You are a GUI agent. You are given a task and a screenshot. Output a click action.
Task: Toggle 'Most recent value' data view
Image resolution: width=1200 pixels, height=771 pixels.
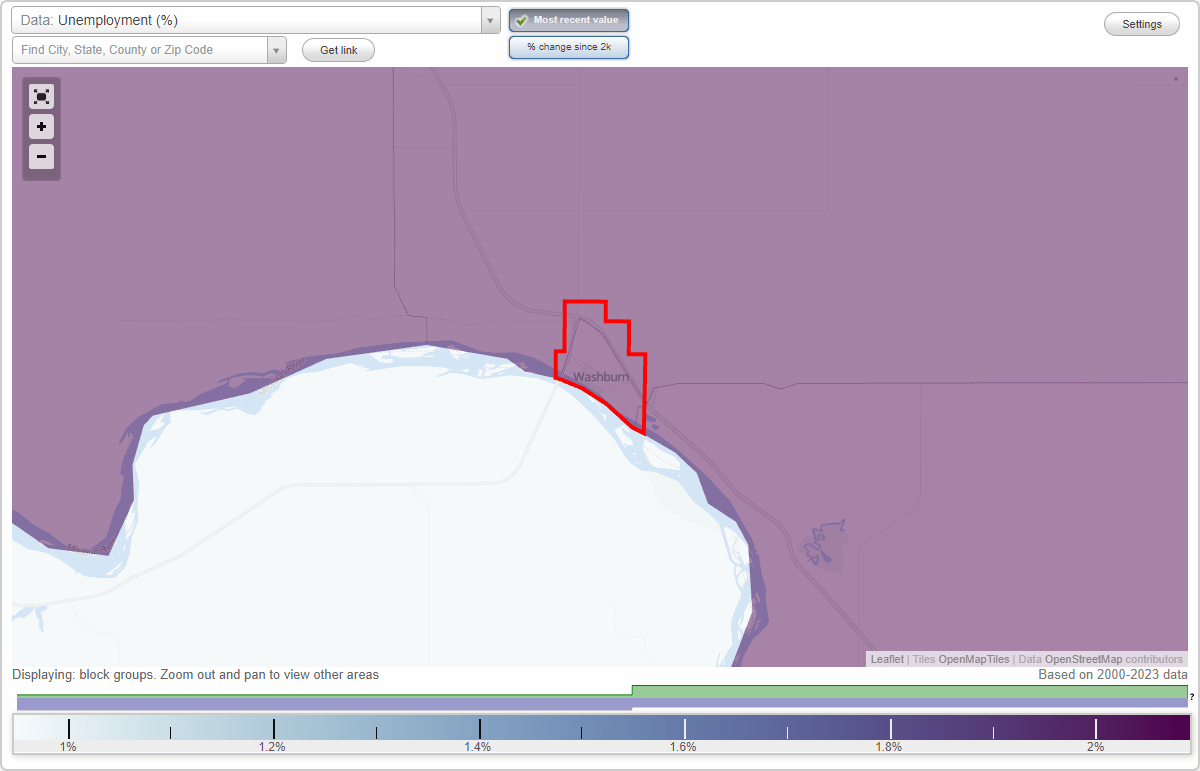pos(568,19)
